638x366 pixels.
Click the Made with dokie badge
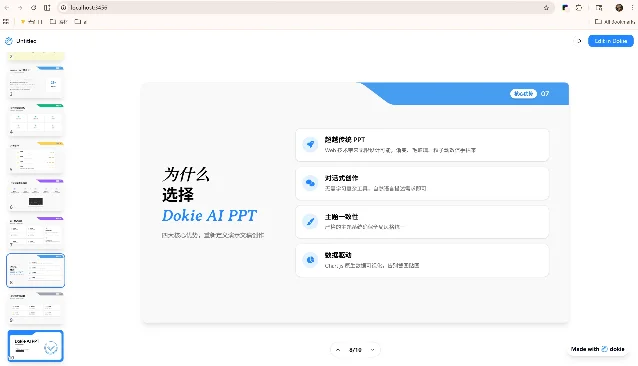click(x=598, y=349)
